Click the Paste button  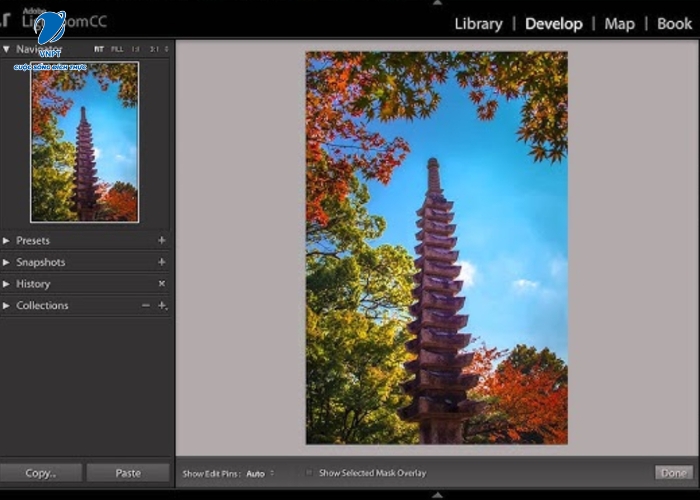click(x=128, y=473)
